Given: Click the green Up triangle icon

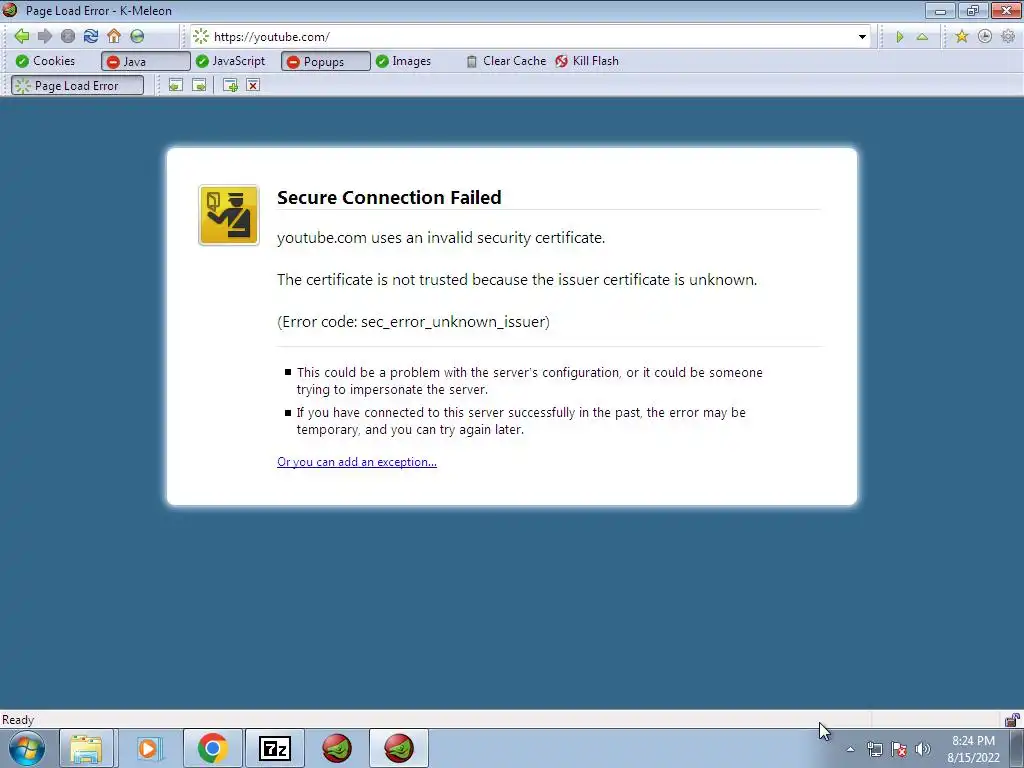Looking at the screenshot, I should [x=922, y=37].
